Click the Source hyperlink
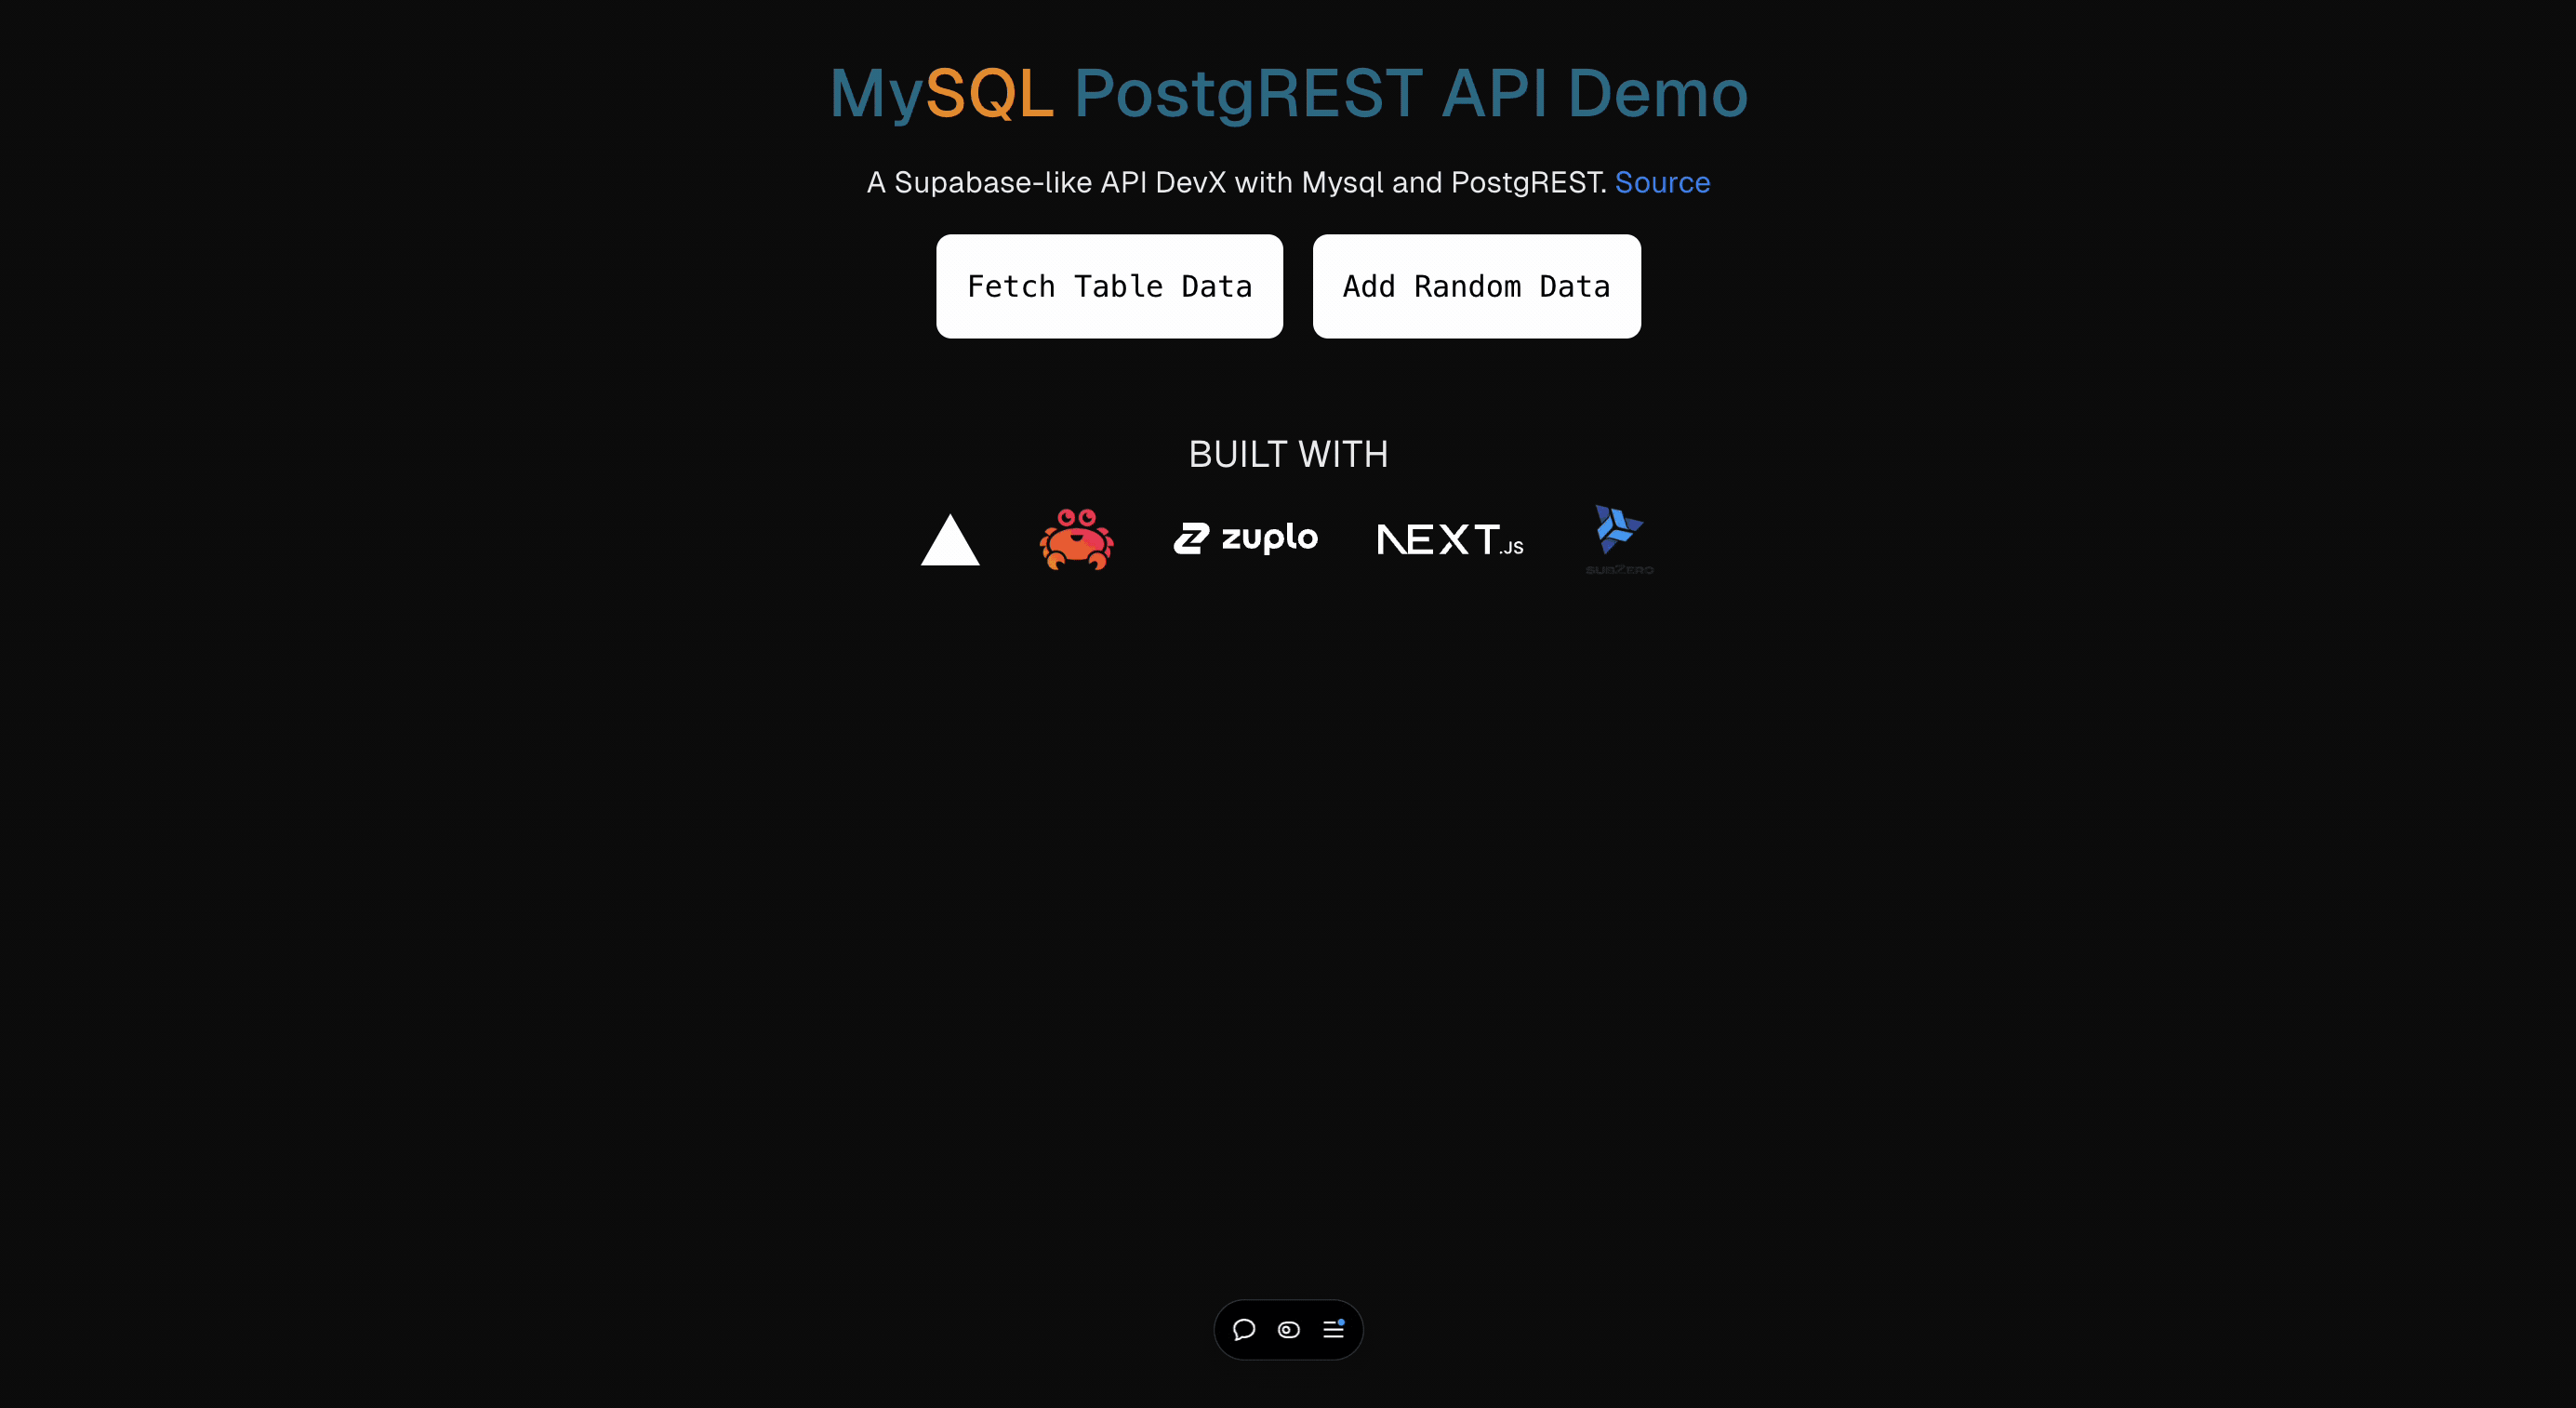Screen dimensions: 2576x1408 [x=1663, y=182]
